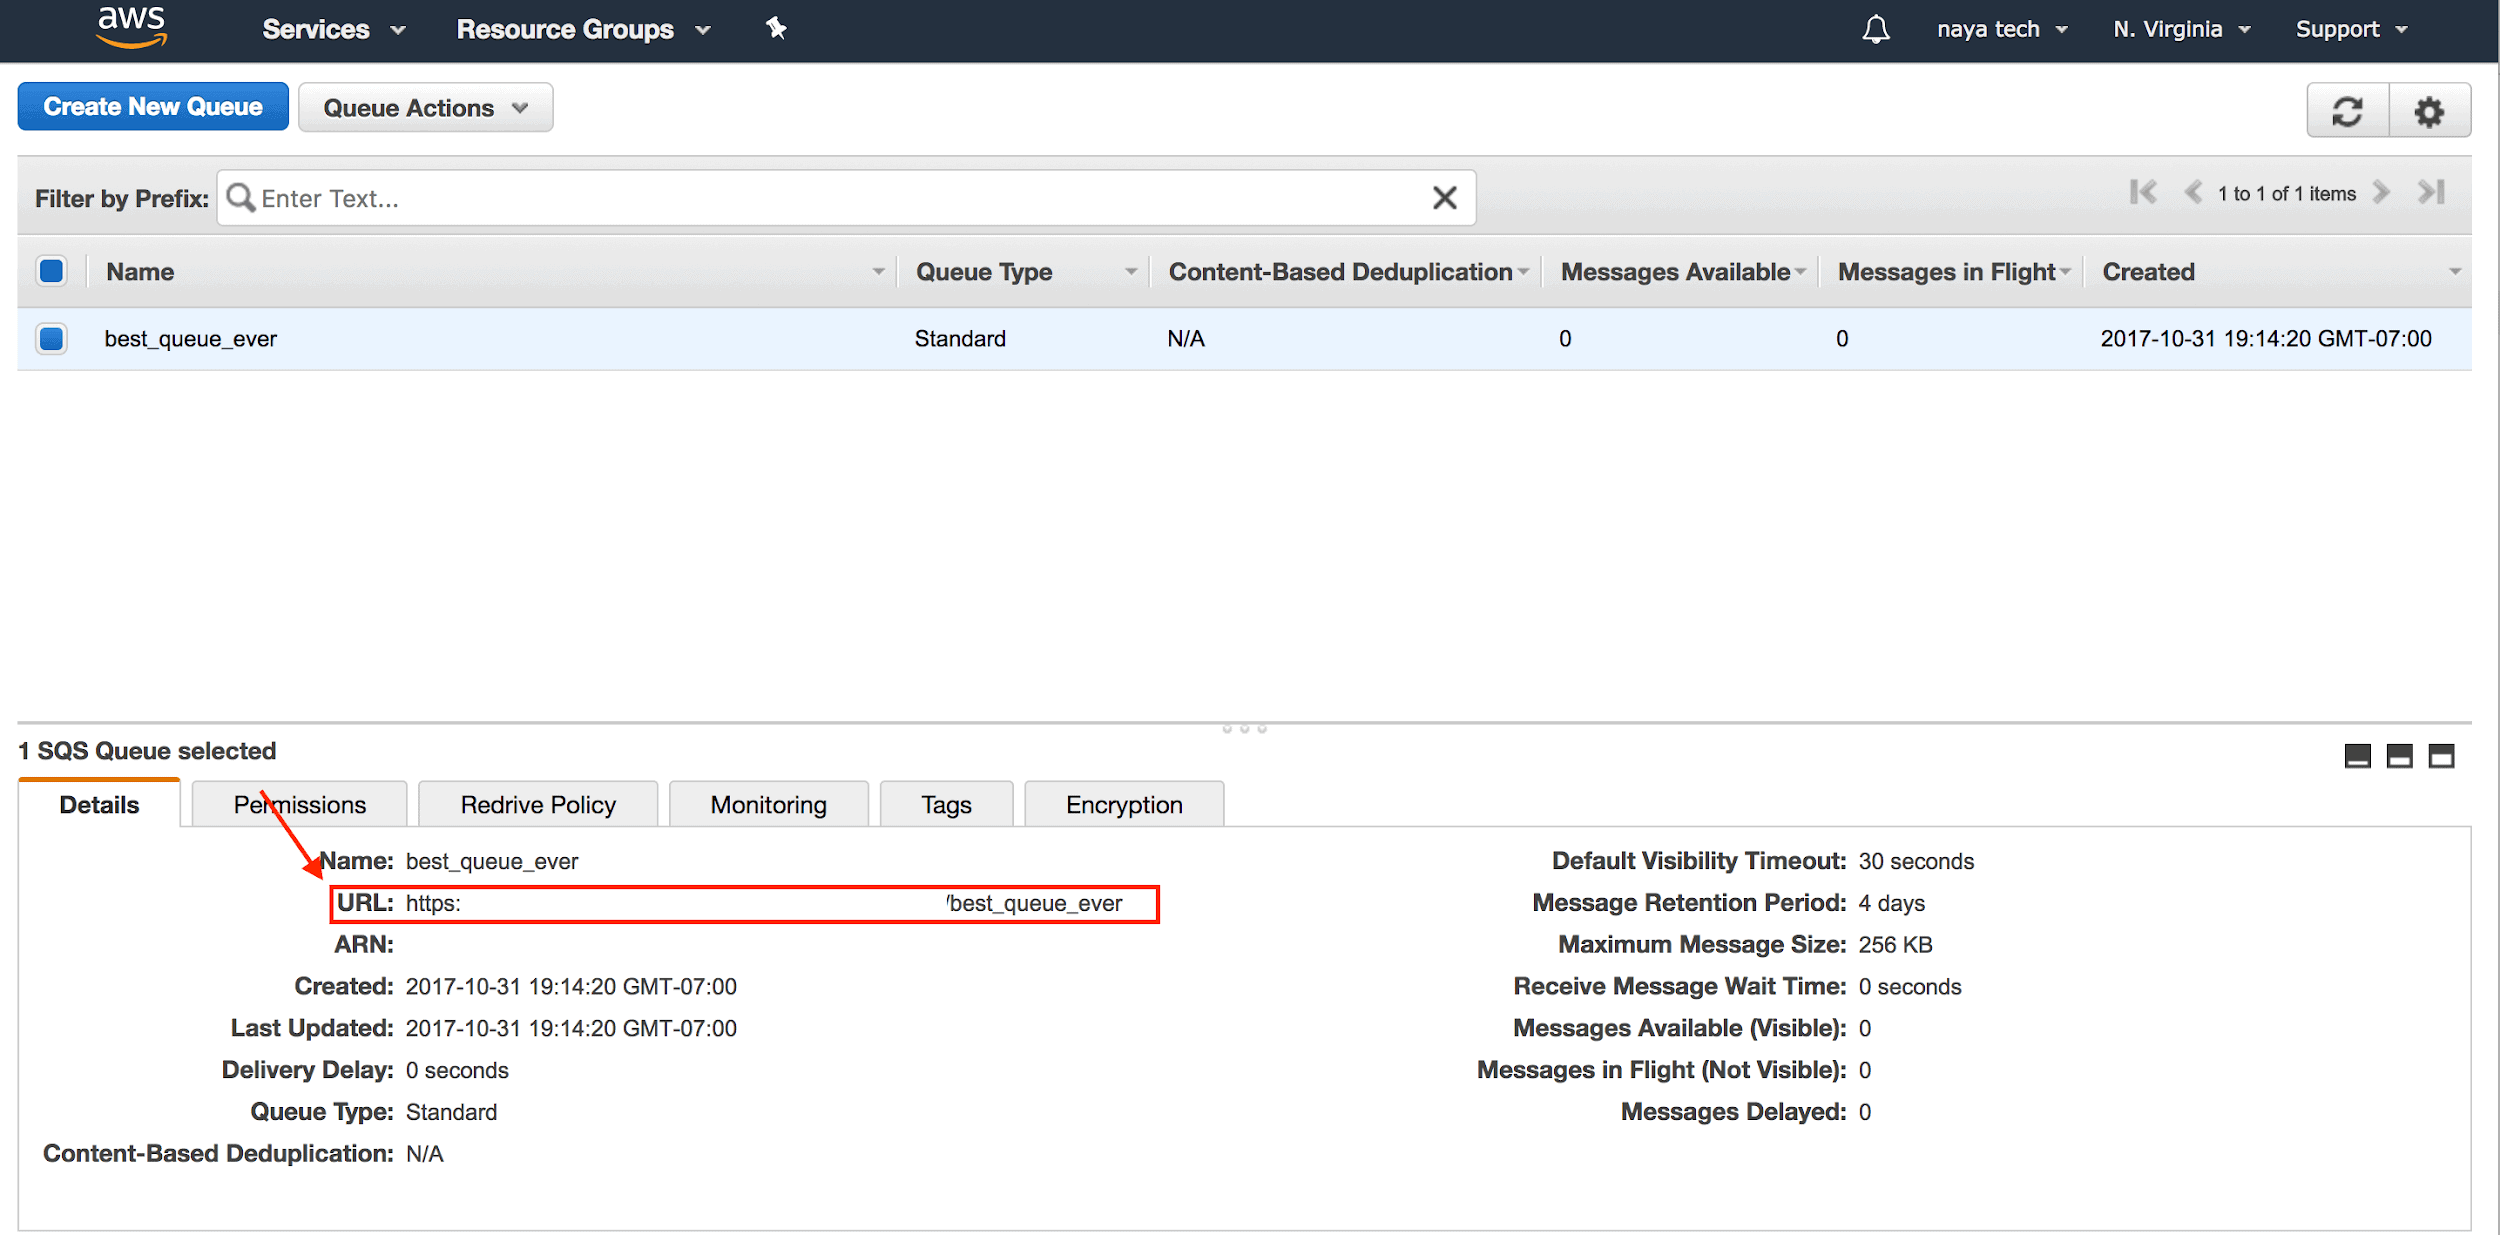The height and width of the screenshot is (1235, 2500).
Task: Open the Encryption tab
Action: pos(1124,804)
